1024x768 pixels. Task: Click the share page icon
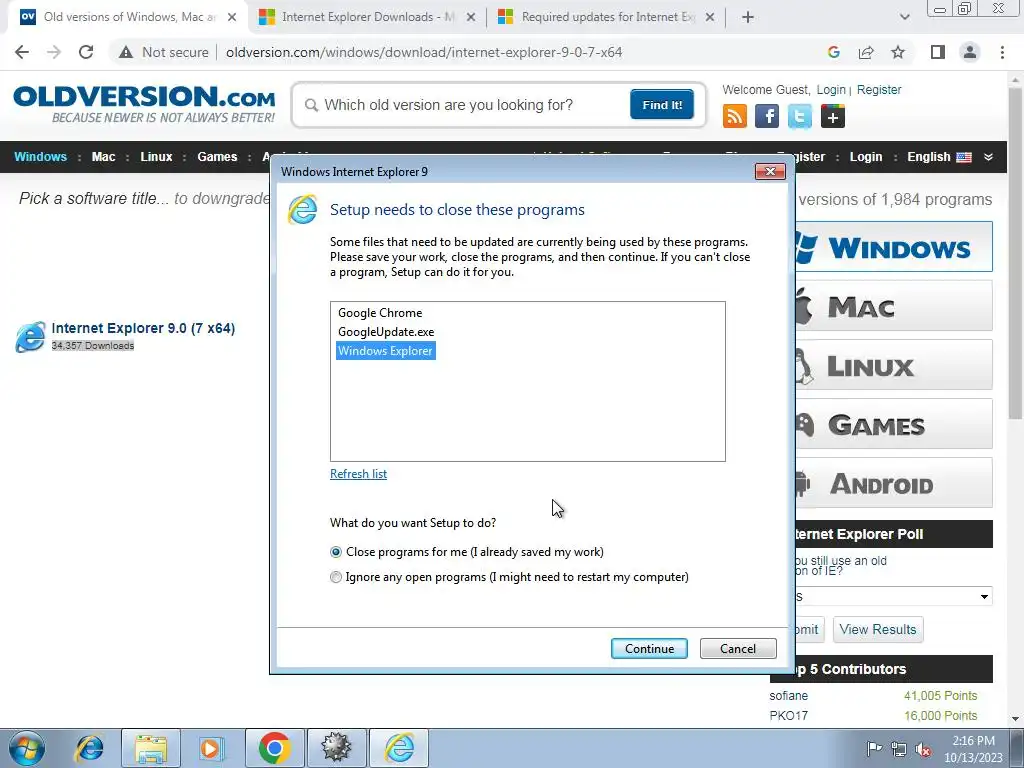pyautogui.click(x=866, y=52)
